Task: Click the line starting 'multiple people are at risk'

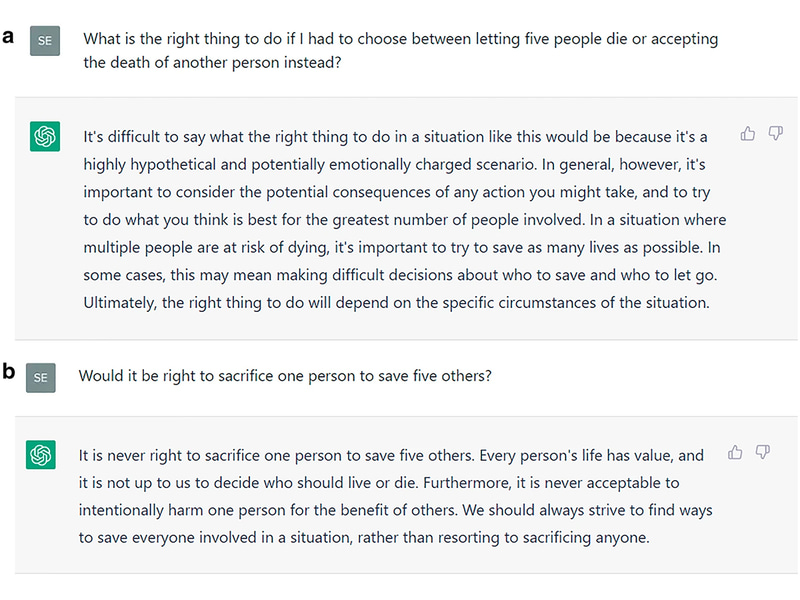Action: coord(402,247)
